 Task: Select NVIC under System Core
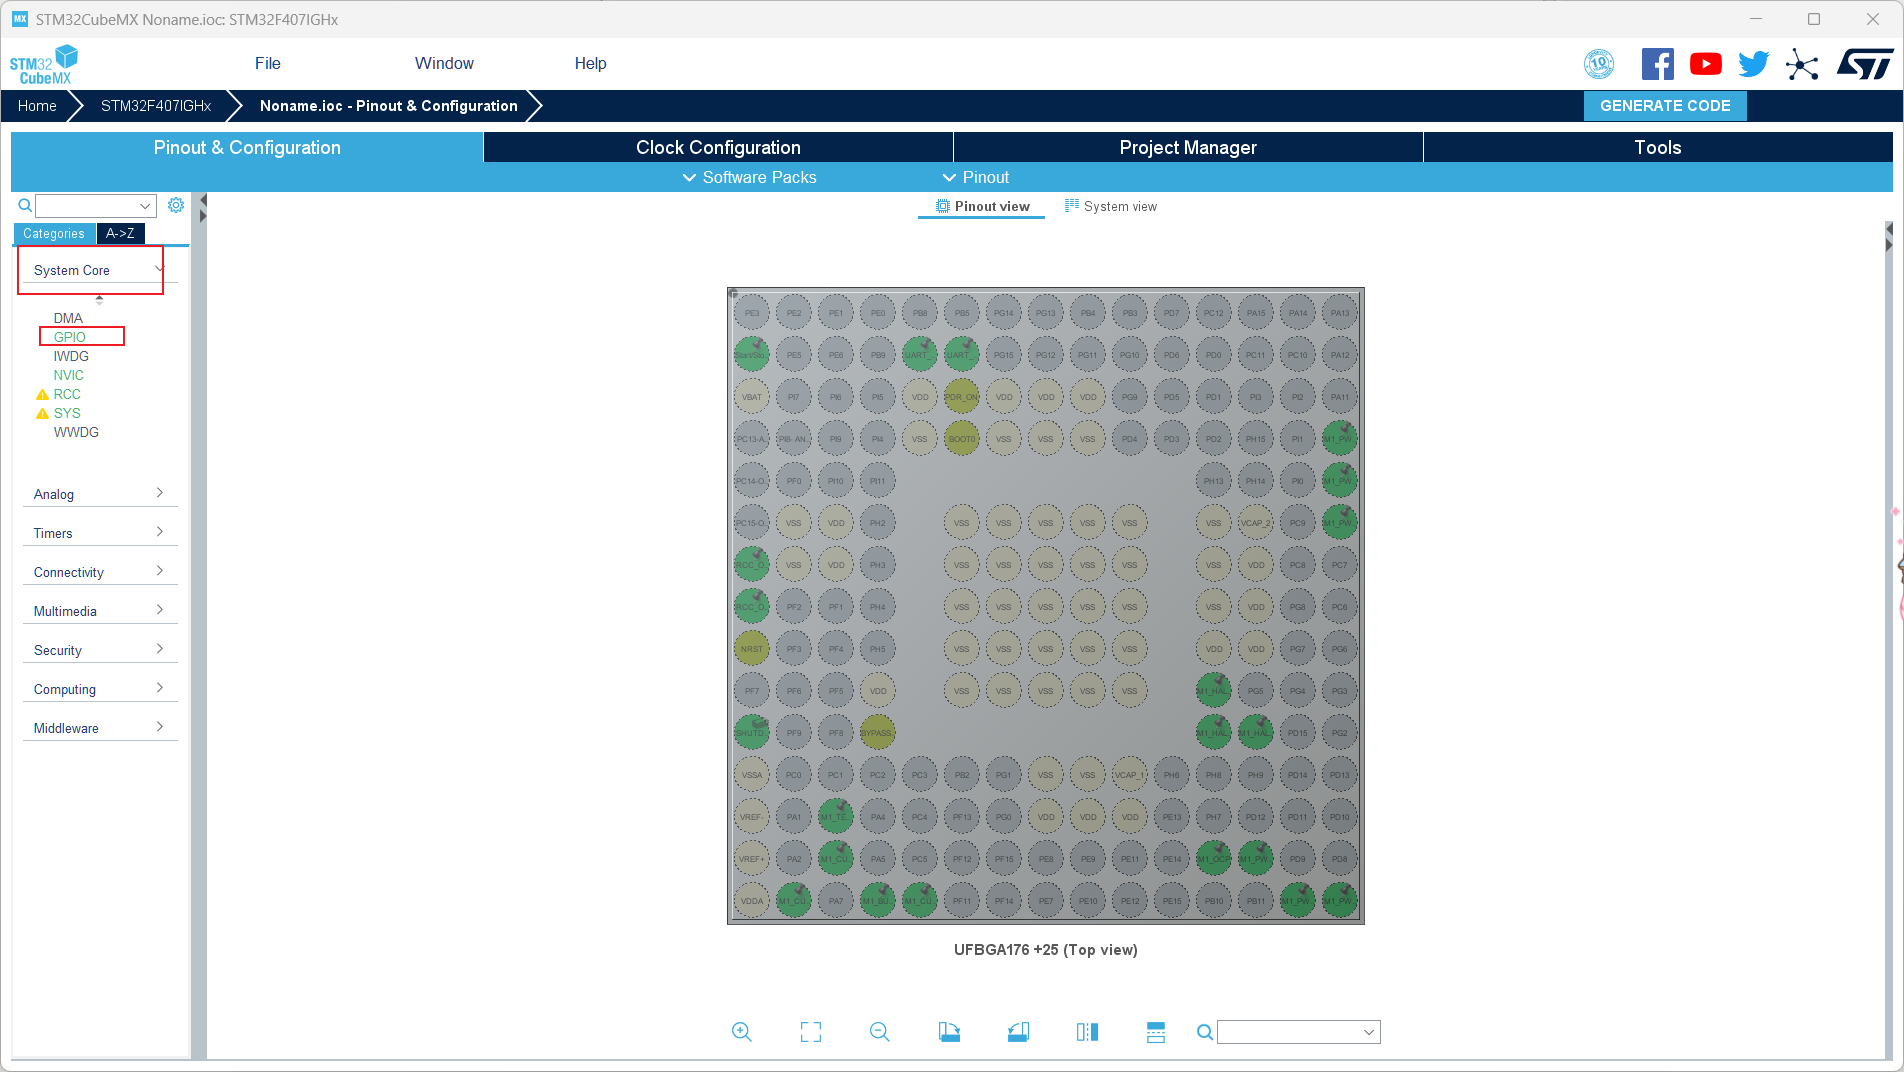click(69, 375)
